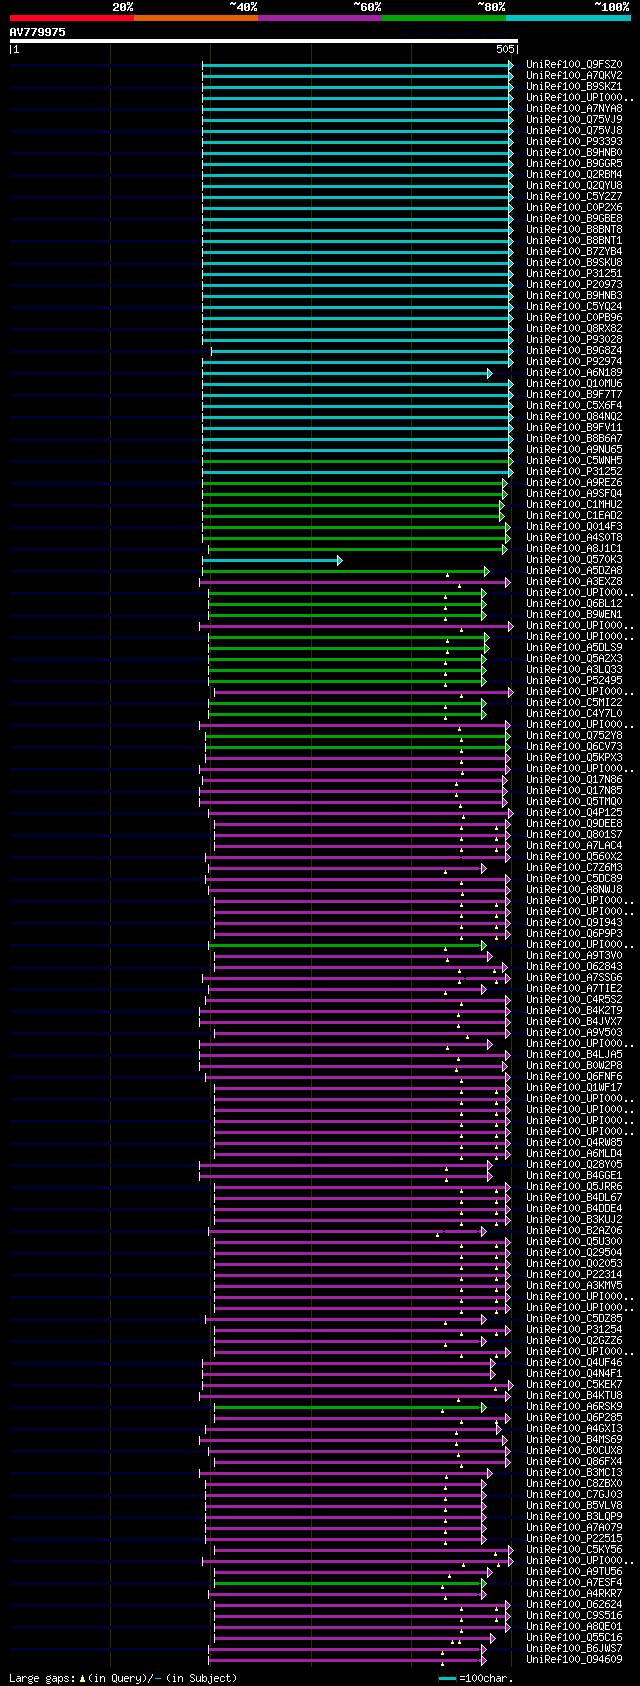Click the query end position label 505

(505, 49)
